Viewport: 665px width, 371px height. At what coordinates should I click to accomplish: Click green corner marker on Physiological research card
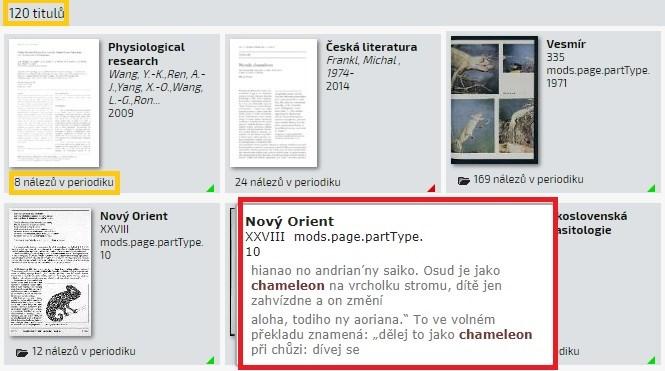point(211,188)
